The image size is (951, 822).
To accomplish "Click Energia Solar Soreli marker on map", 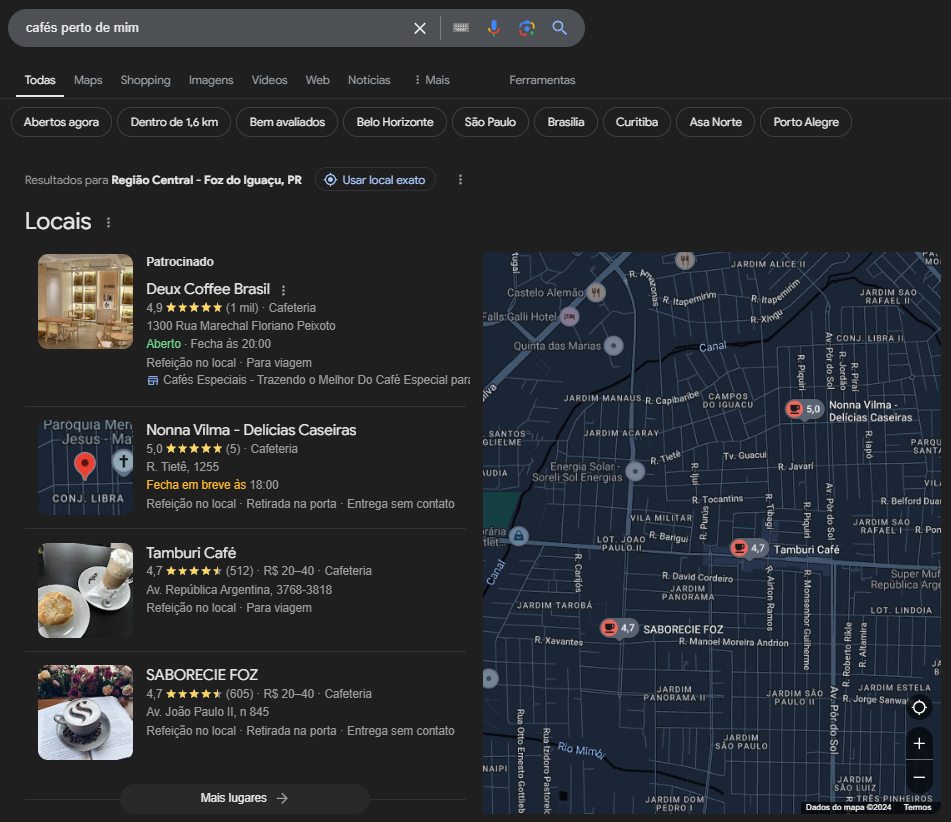I will [635, 471].
